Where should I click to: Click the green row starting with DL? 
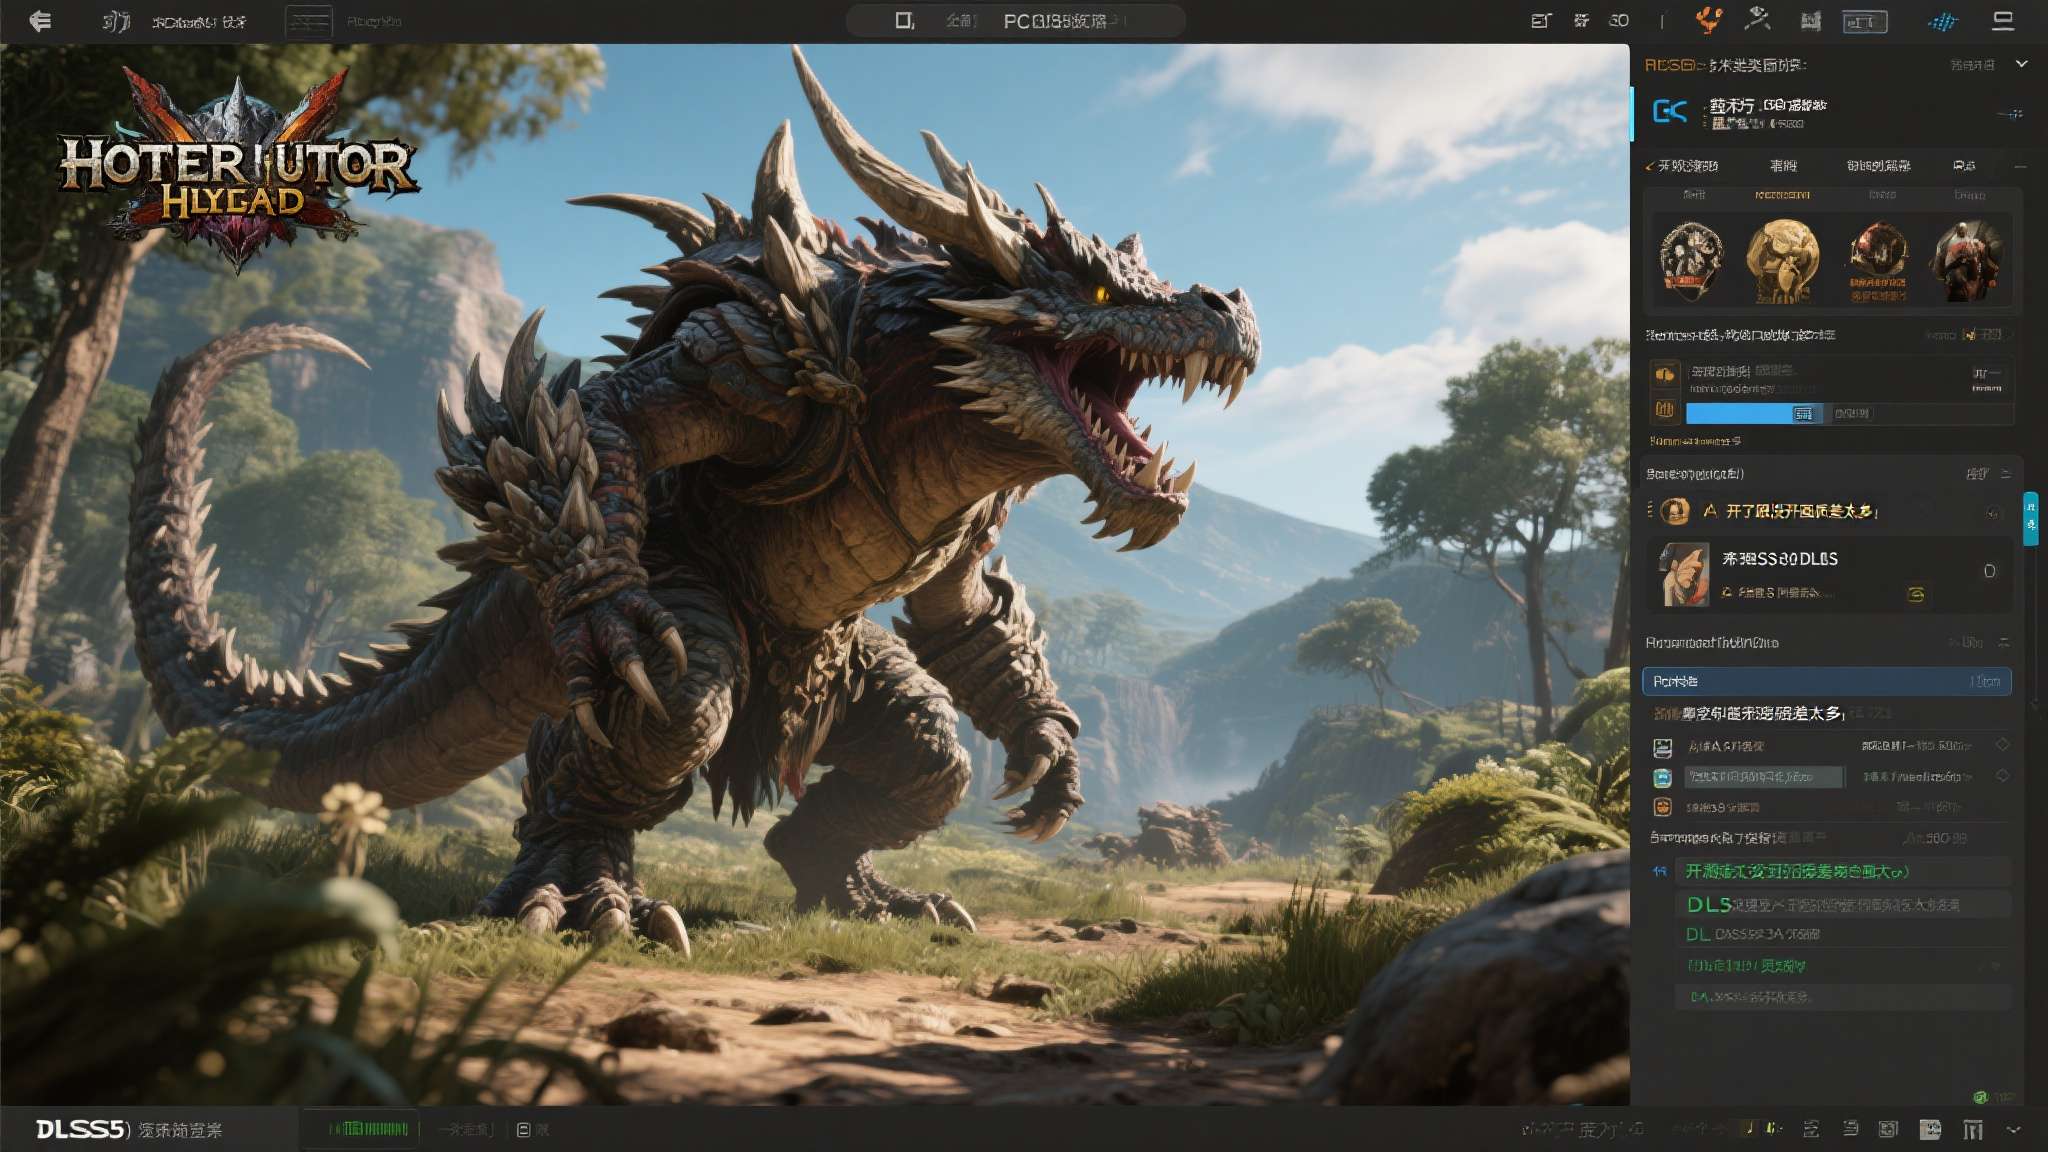pyautogui.click(x=1842, y=934)
